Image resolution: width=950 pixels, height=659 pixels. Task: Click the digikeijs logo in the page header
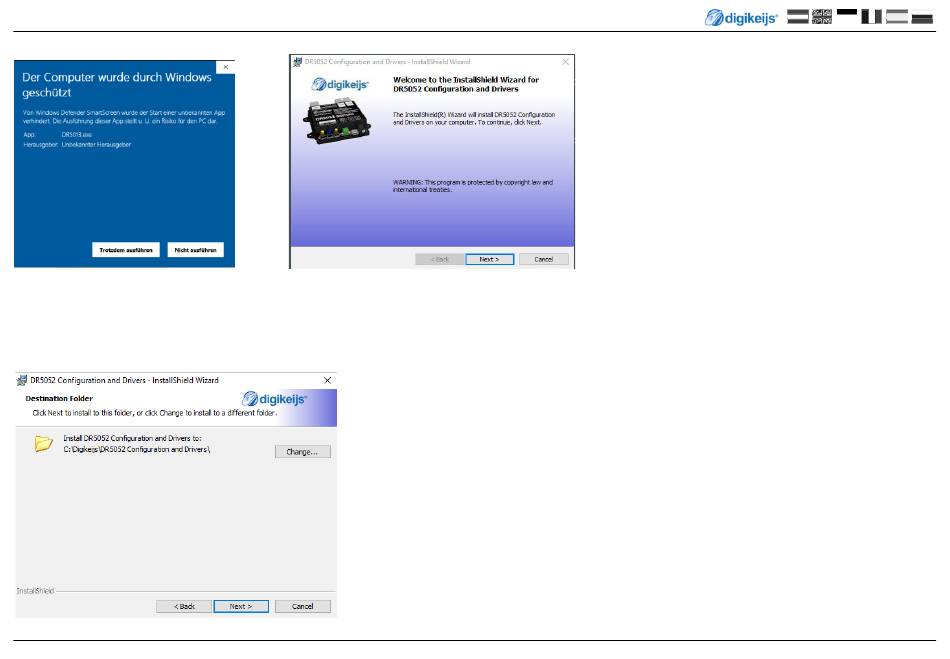tap(741, 17)
